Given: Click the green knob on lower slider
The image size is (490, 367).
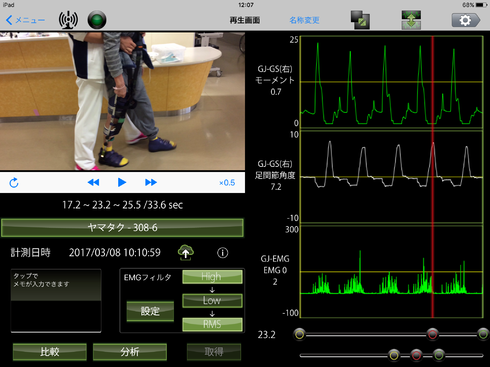Looking at the screenshot, I should (x=439, y=355).
